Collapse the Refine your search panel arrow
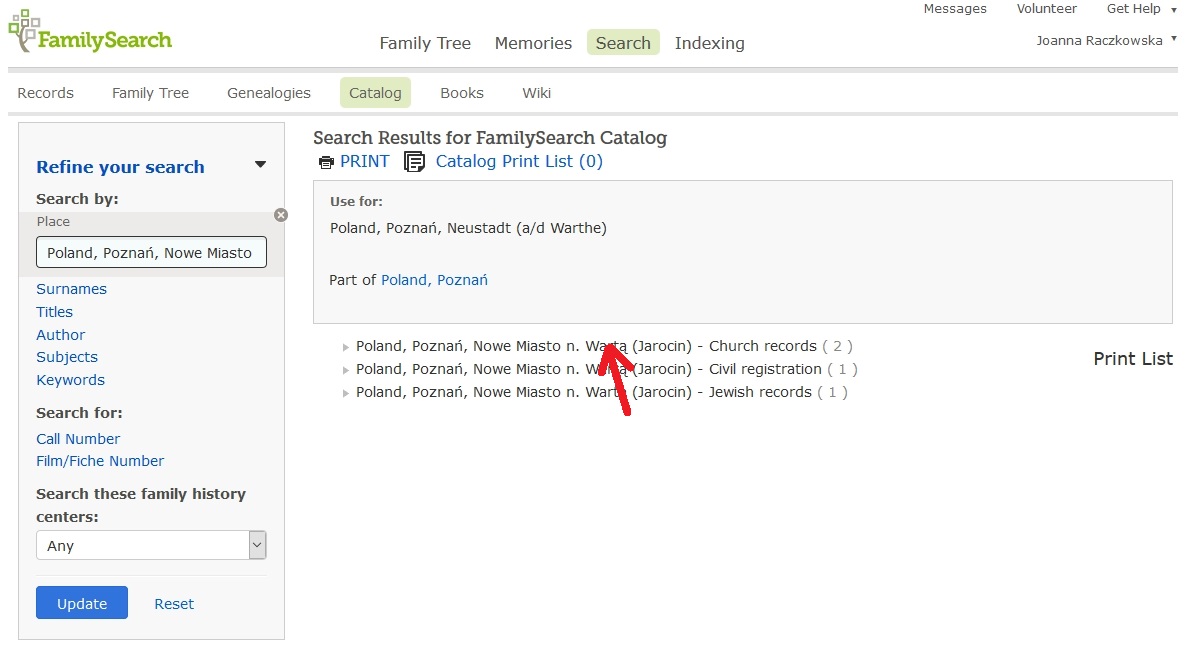Image resolution: width=1185 pixels, height=648 pixels. tap(260, 165)
